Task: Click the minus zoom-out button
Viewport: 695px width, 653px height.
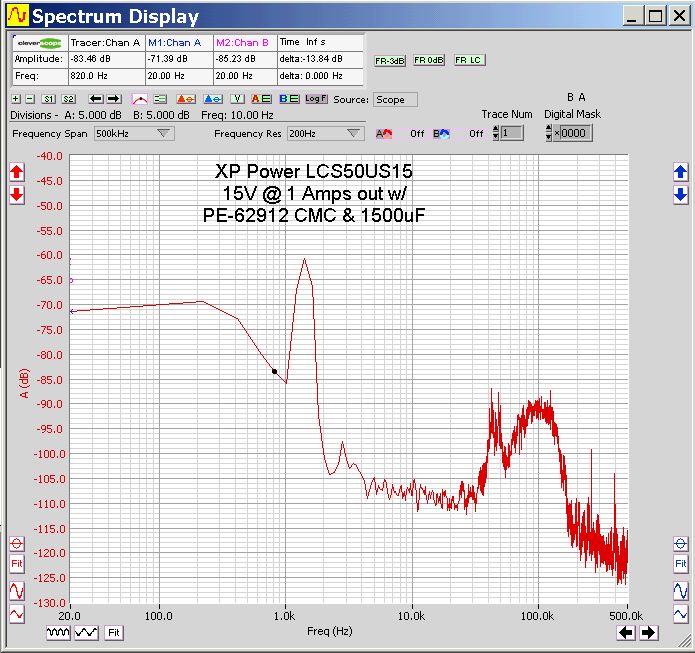Action: pos(30,99)
